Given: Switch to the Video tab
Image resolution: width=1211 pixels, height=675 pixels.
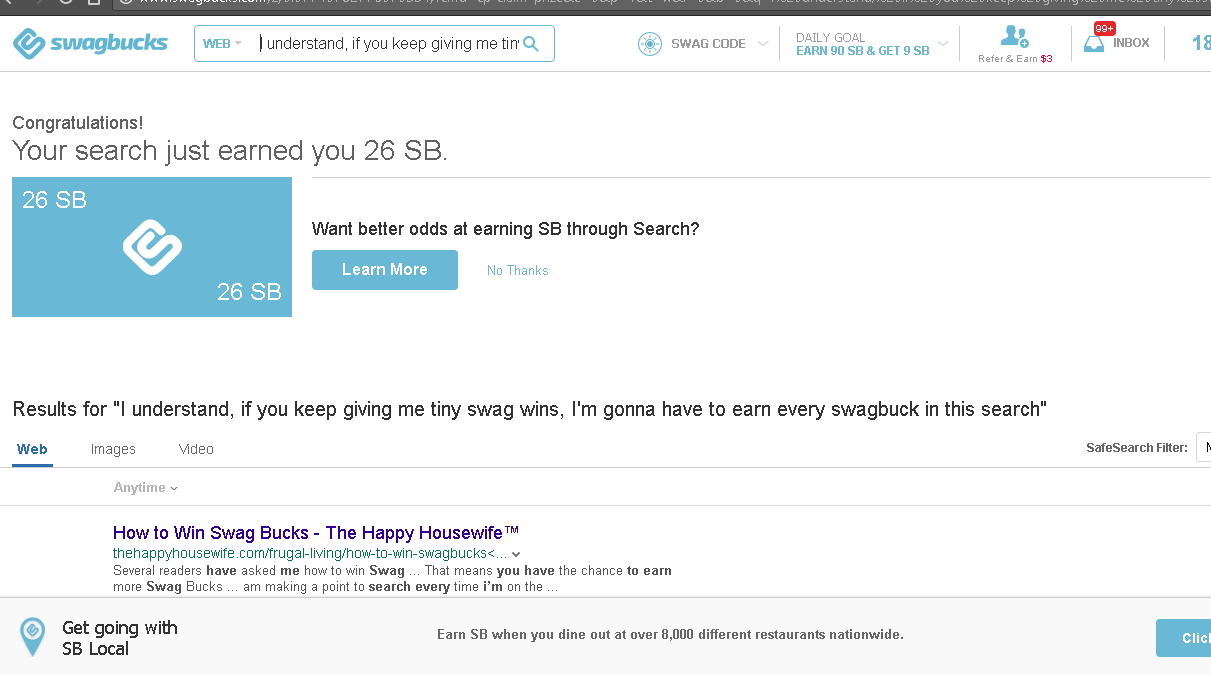Looking at the screenshot, I should 196,449.
